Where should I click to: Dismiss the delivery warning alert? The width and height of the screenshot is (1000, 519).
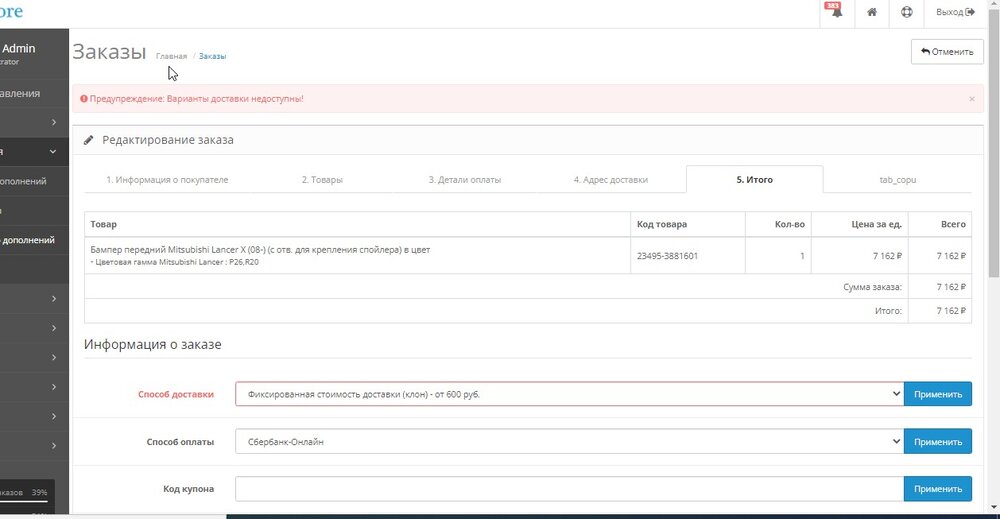(x=971, y=99)
